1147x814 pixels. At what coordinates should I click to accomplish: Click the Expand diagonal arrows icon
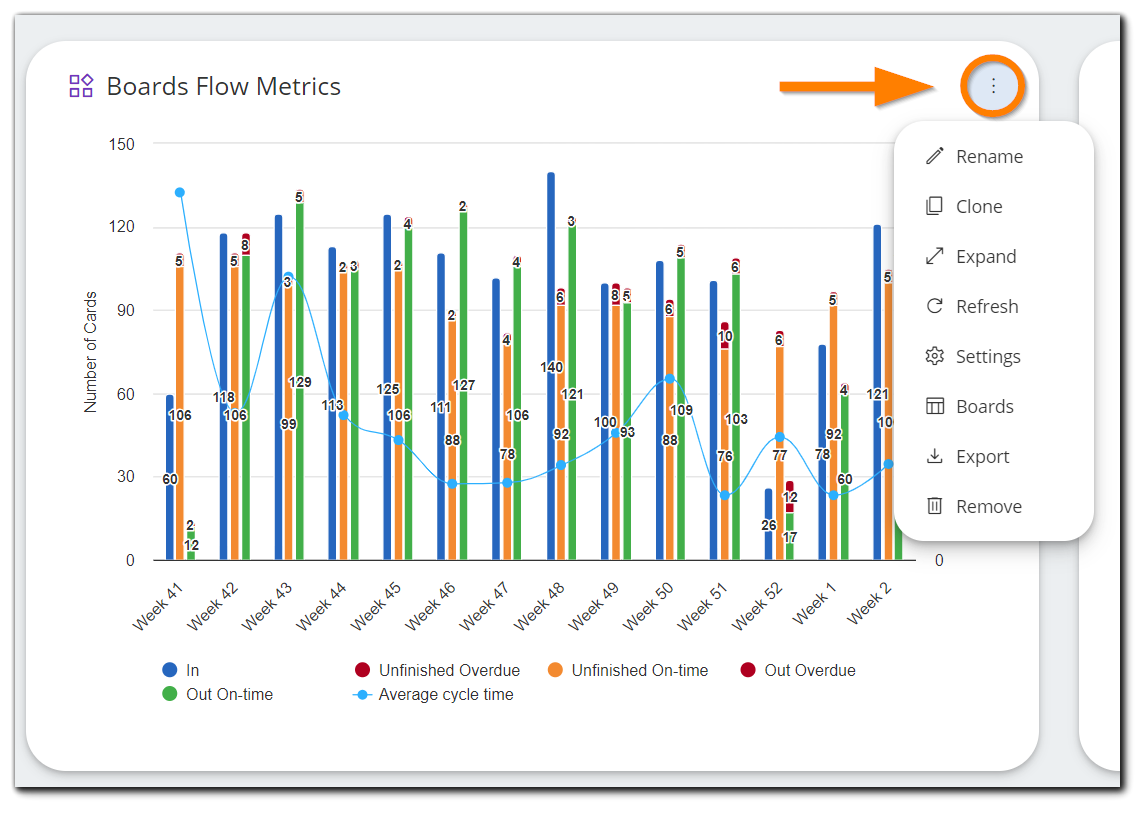click(935, 256)
